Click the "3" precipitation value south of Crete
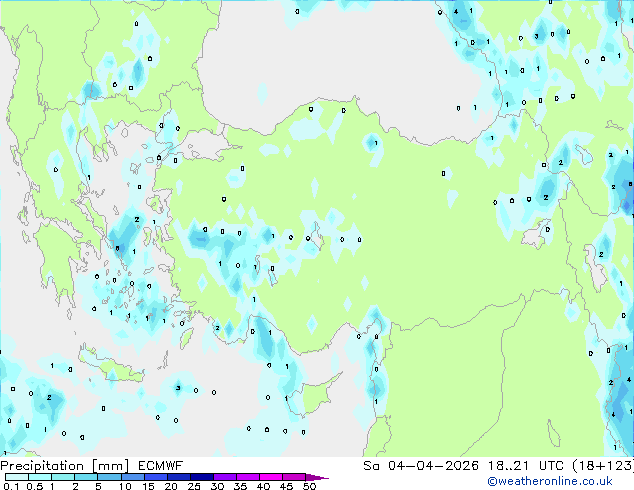The height and width of the screenshot is (490, 634). (x=178, y=388)
